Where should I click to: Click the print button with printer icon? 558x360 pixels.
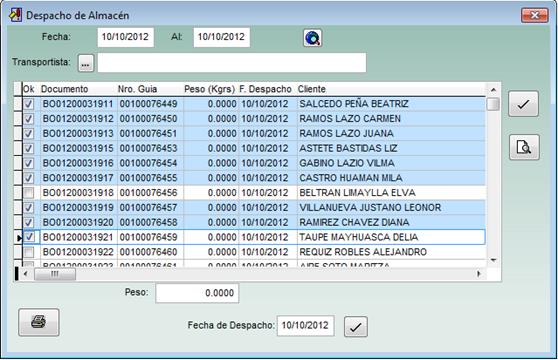(39, 322)
